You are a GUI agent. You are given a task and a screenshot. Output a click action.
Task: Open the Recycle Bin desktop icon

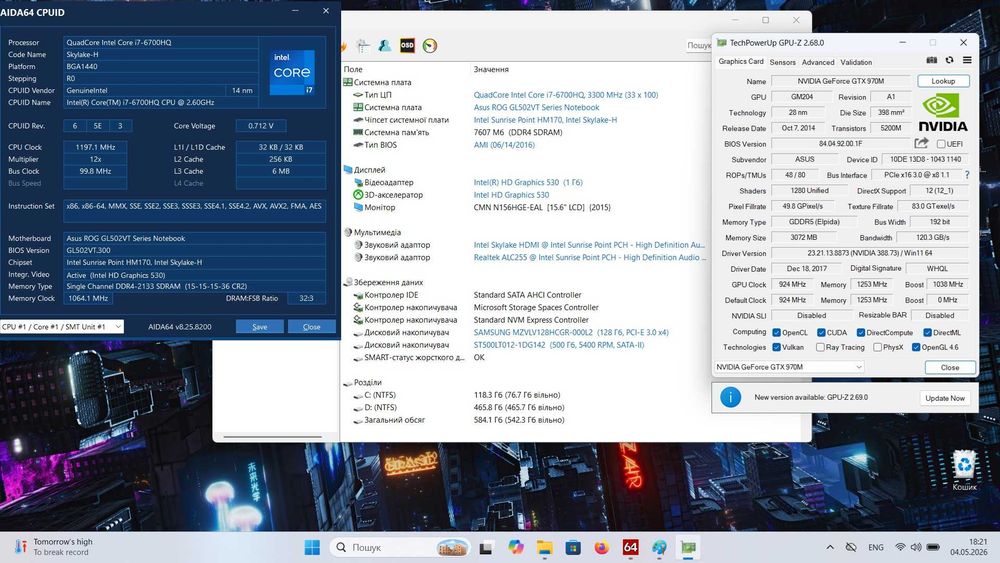[964, 470]
